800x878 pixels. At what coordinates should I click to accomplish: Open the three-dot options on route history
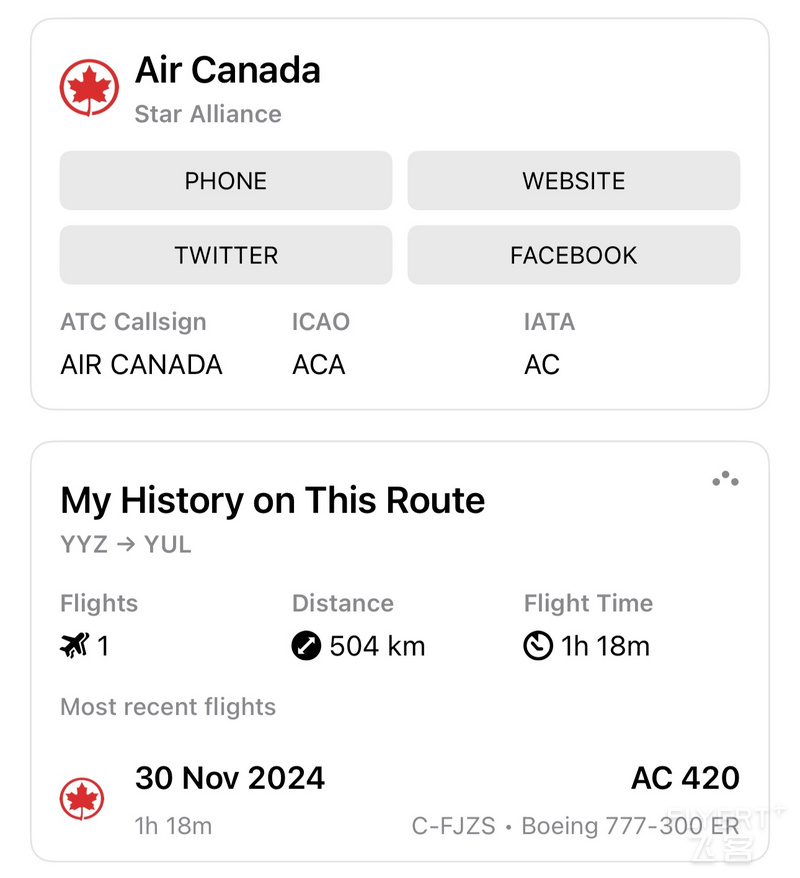click(x=725, y=479)
